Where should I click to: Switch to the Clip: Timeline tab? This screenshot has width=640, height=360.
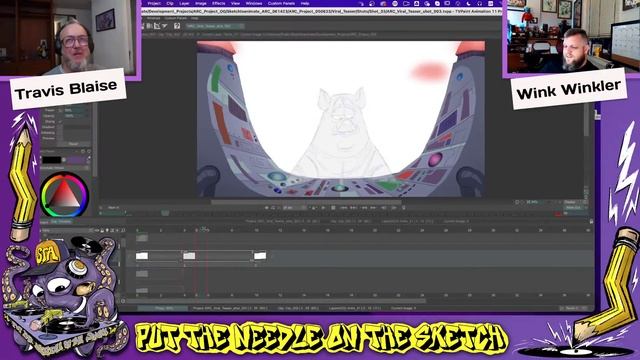61,222
